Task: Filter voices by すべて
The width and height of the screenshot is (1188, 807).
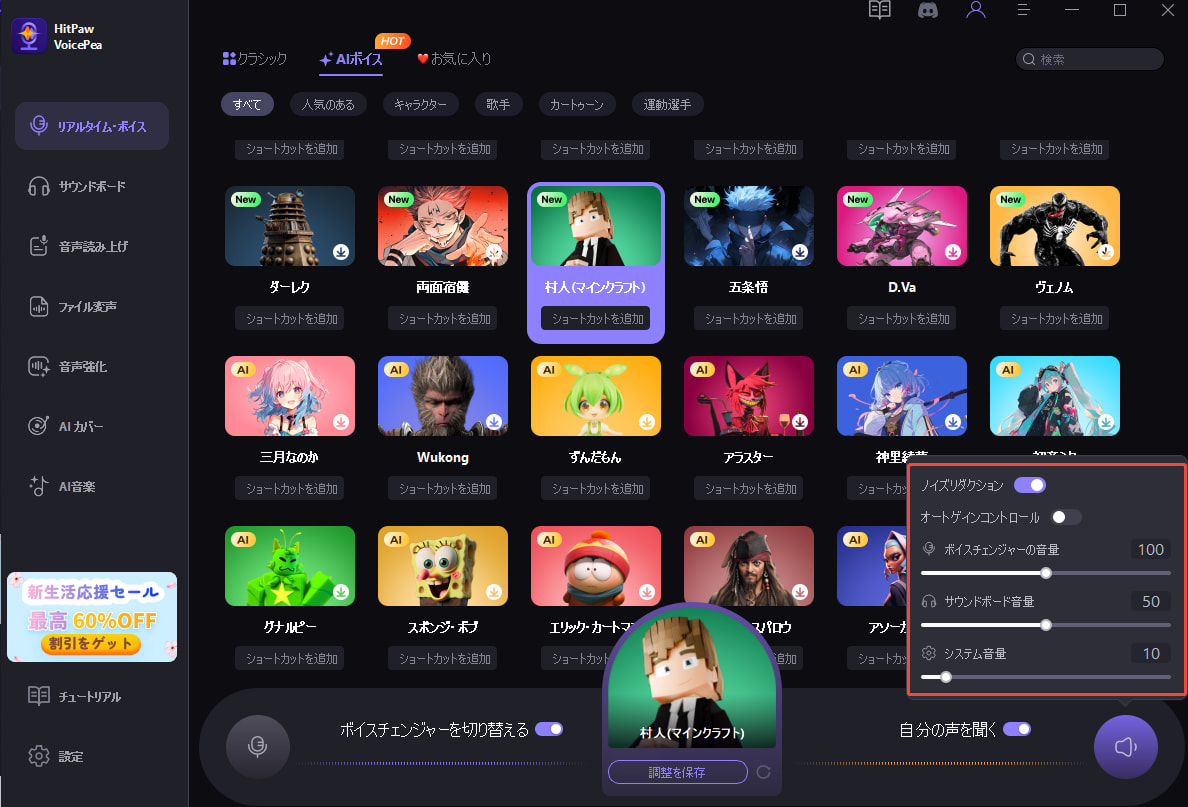Action: (x=247, y=104)
